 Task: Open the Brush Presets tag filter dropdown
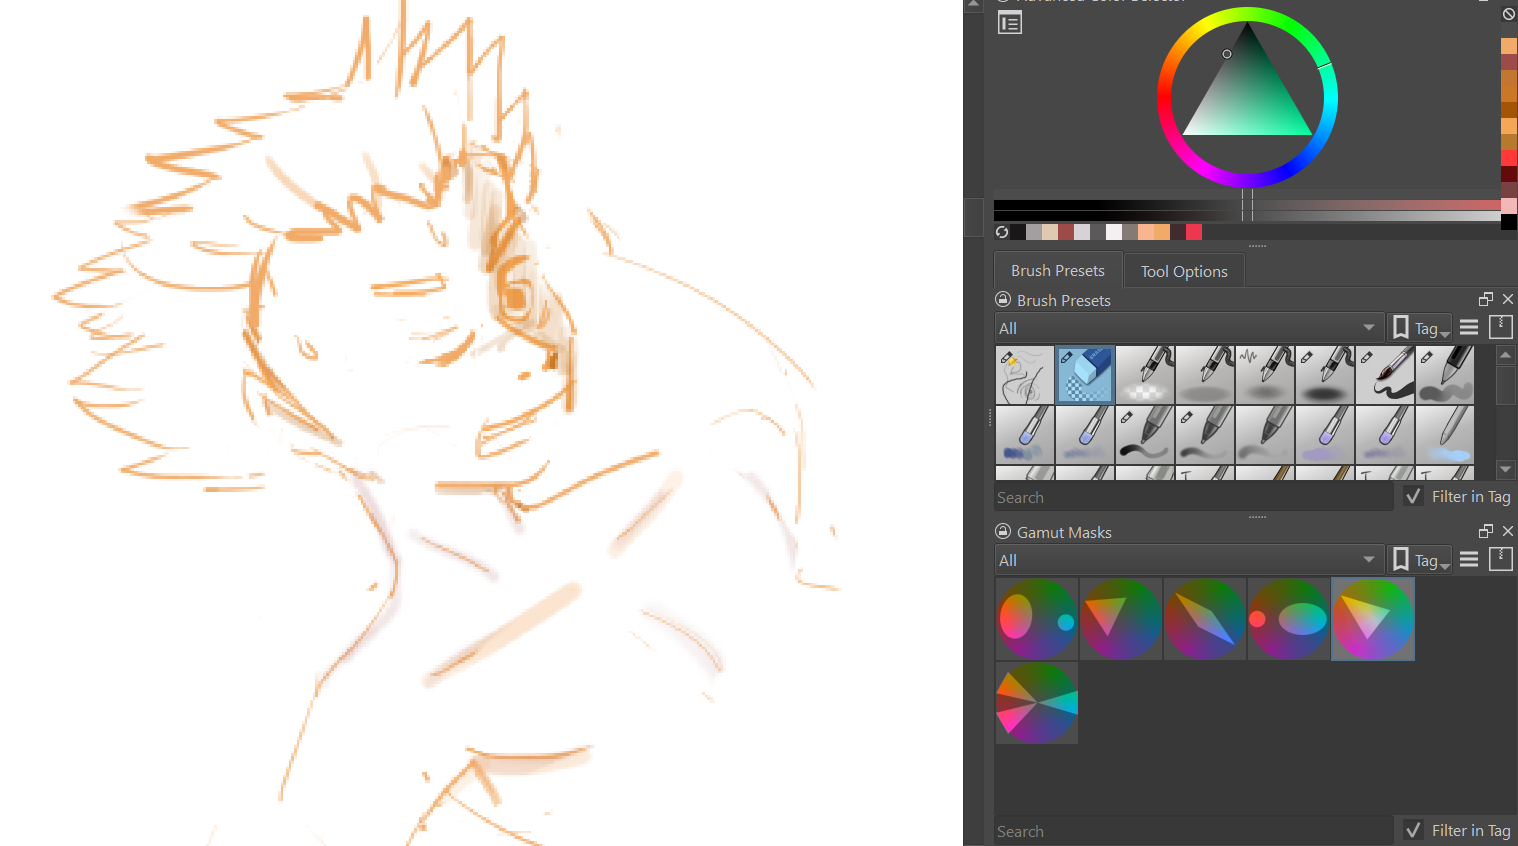1189,328
